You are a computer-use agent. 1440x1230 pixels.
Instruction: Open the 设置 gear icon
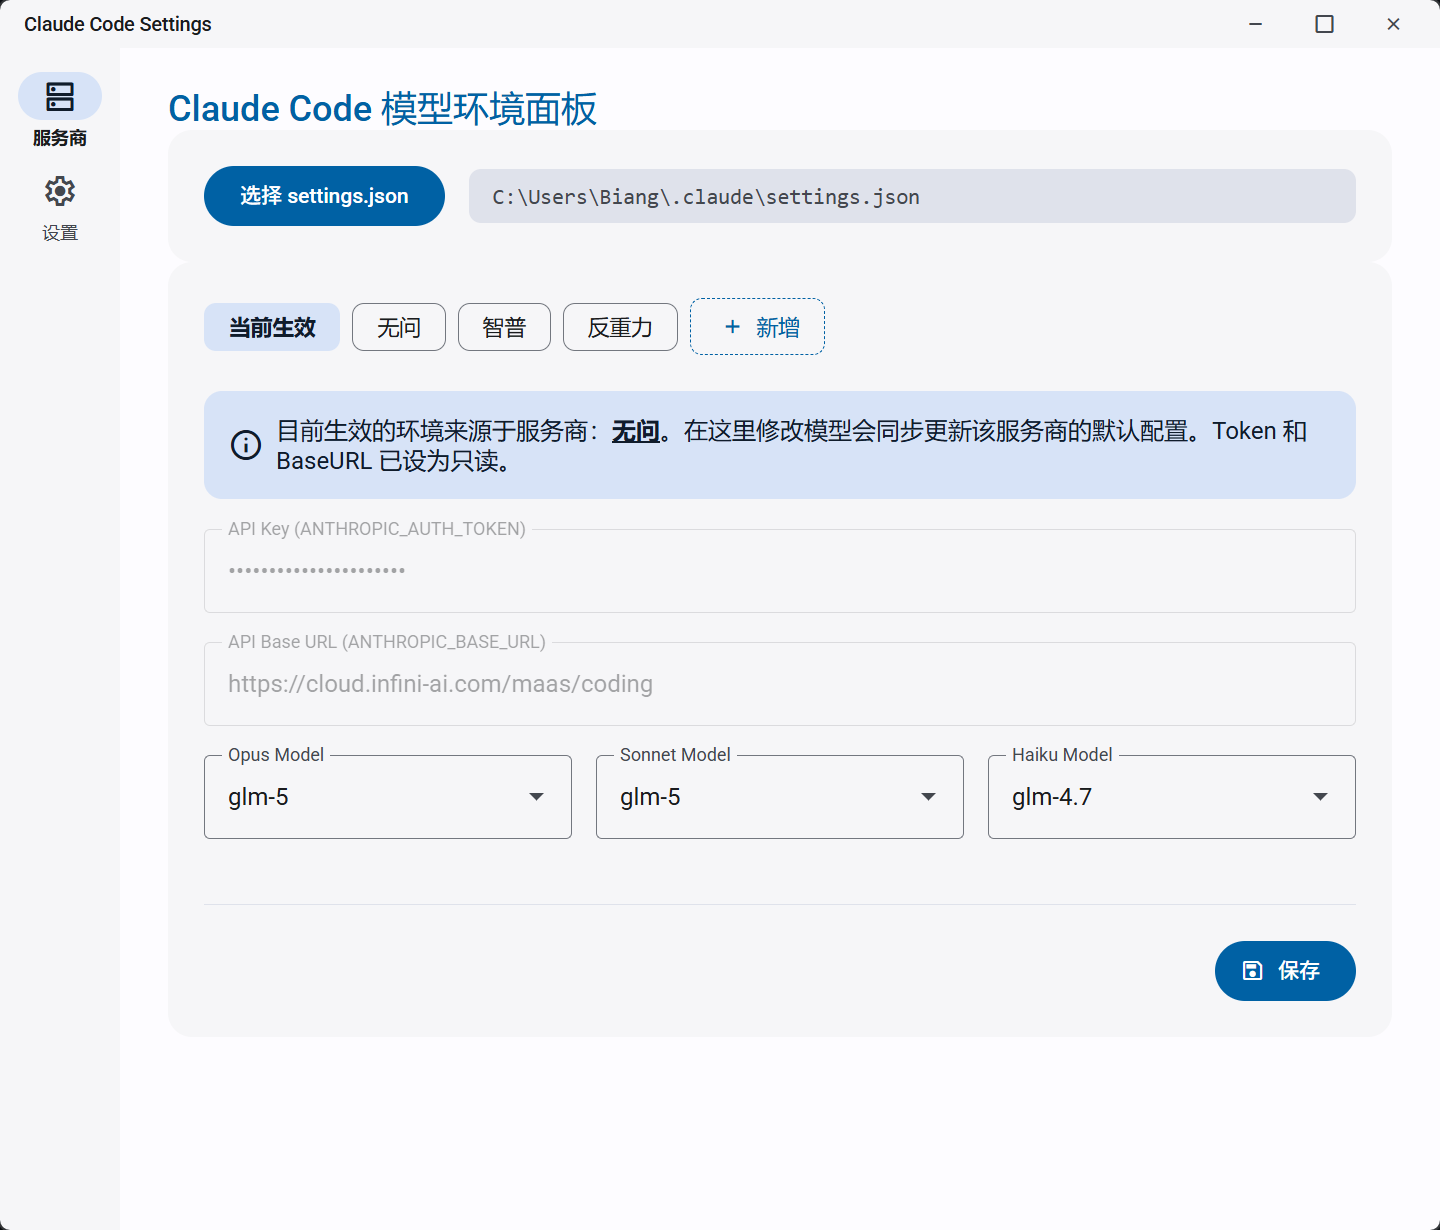pyautogui.click(x=60, y=191)
